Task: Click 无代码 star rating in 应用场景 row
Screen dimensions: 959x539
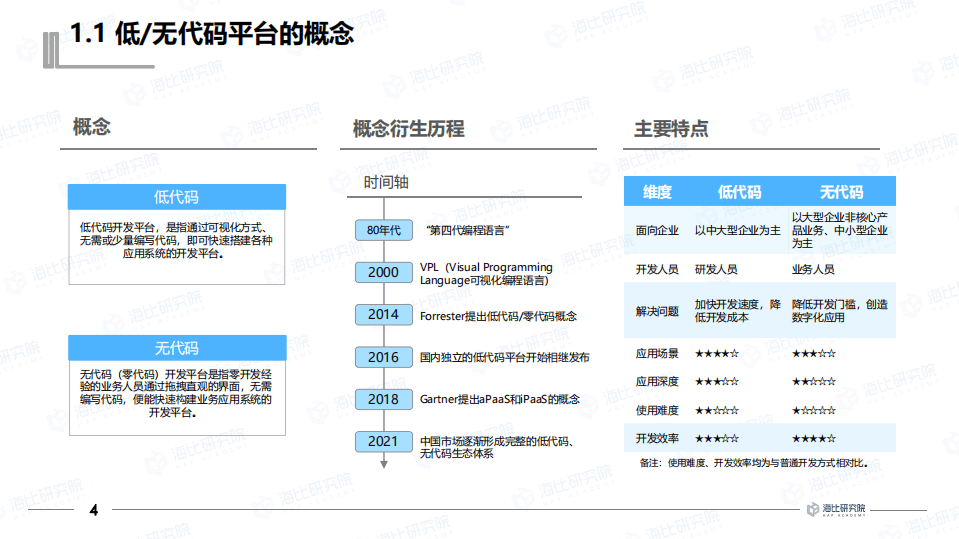Action: 813,353
